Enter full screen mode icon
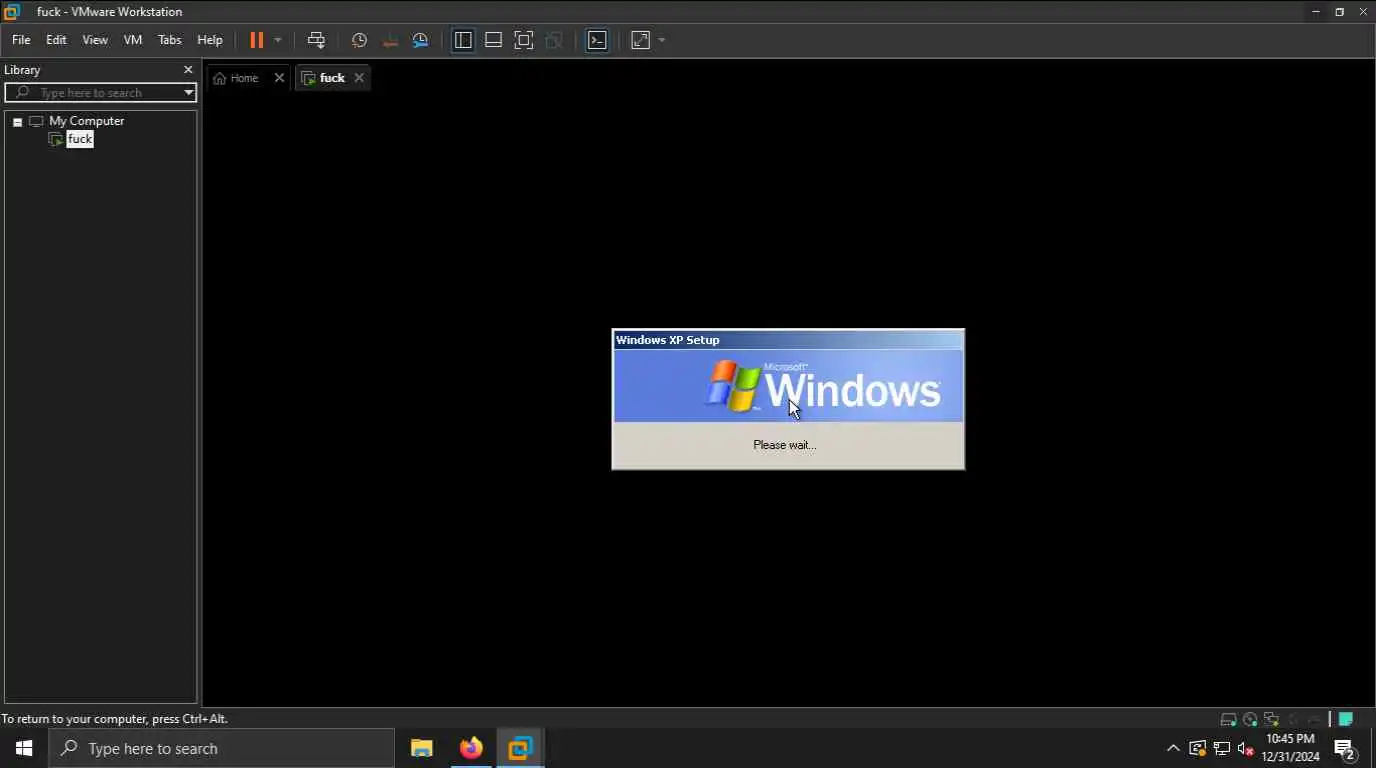This screenshot has height=768, width=1376. coord(523,40)
